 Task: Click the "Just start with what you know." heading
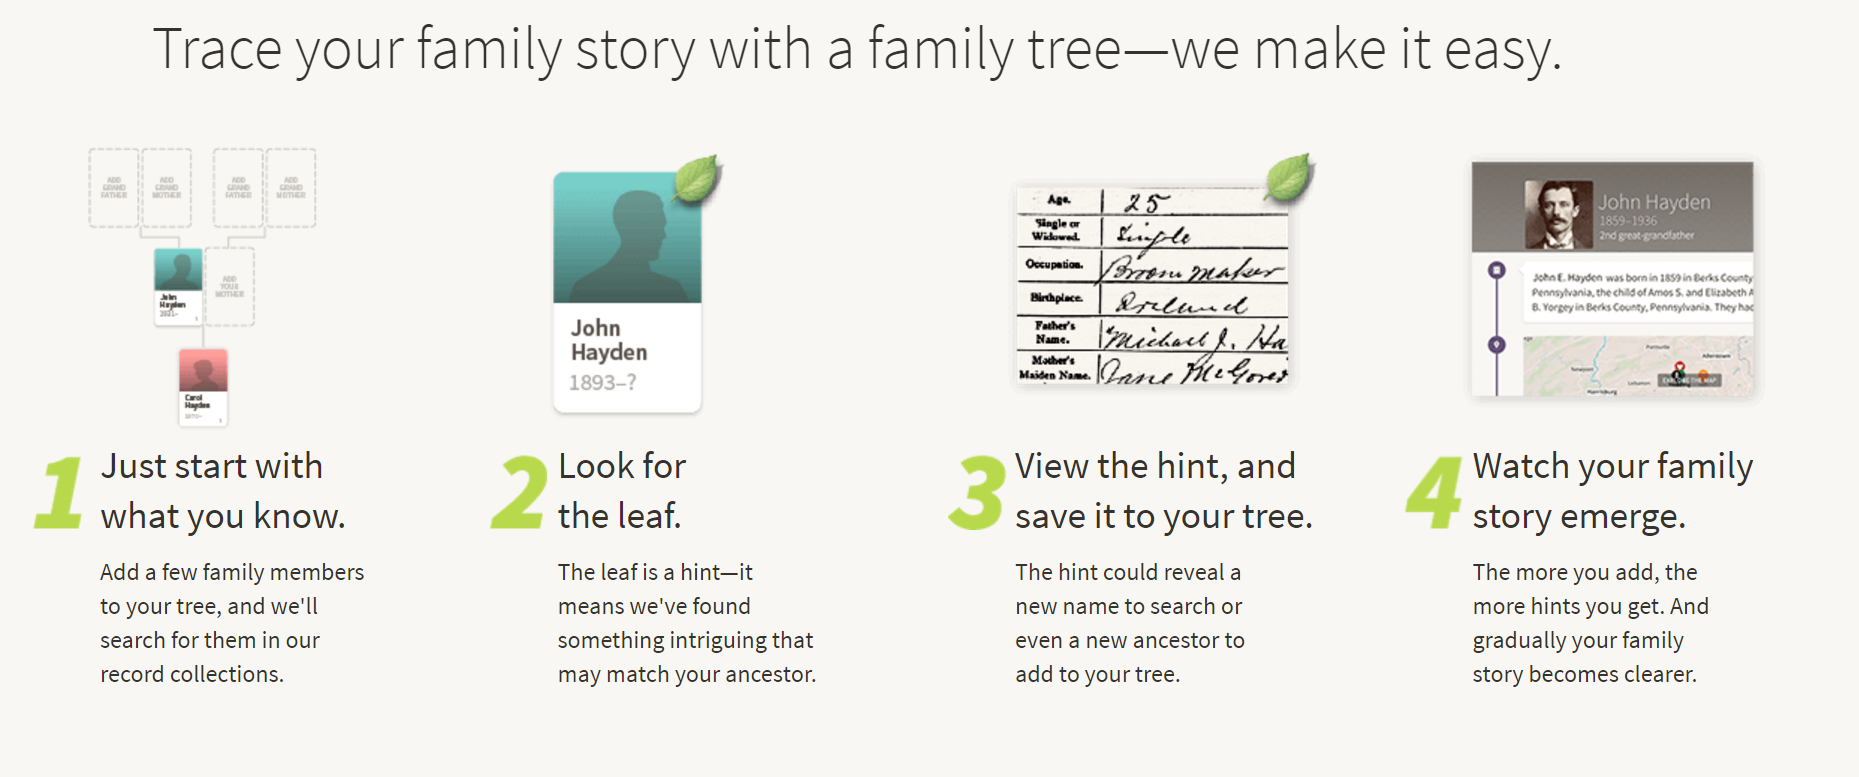(x=222, y=491)
